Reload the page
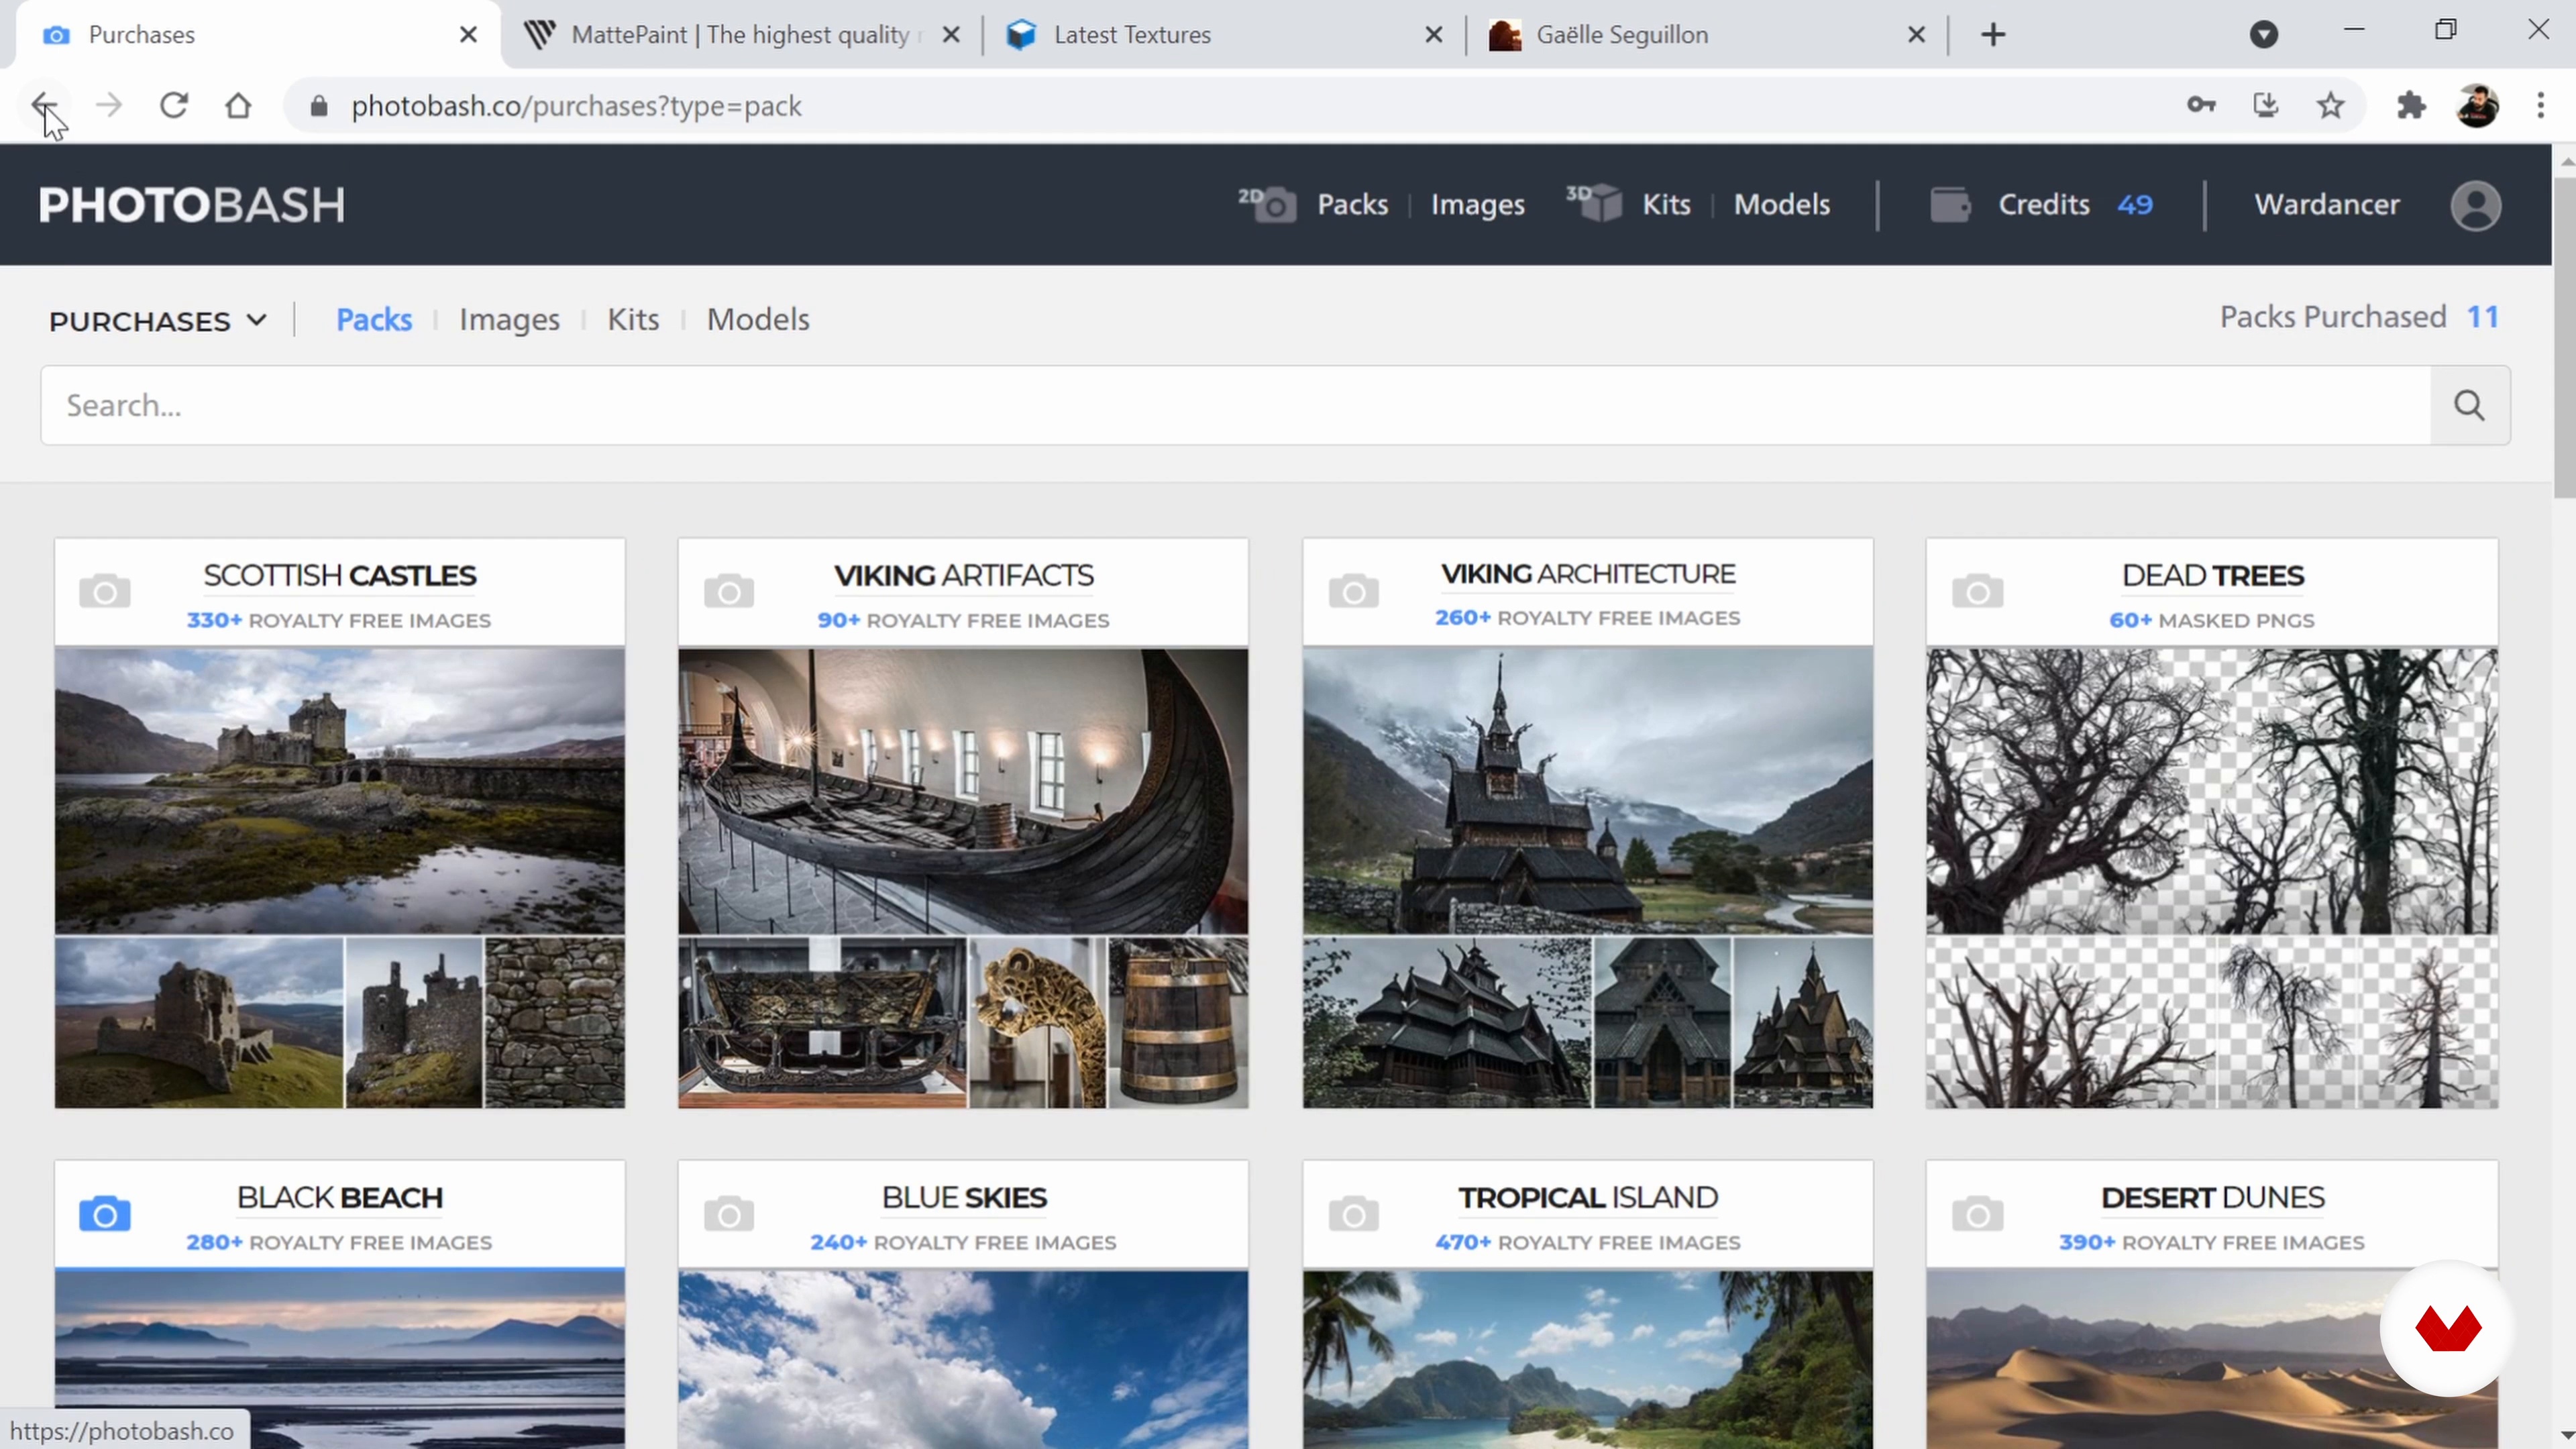The height and width of the screenshot is (1449, 2576). click(174, 106)
